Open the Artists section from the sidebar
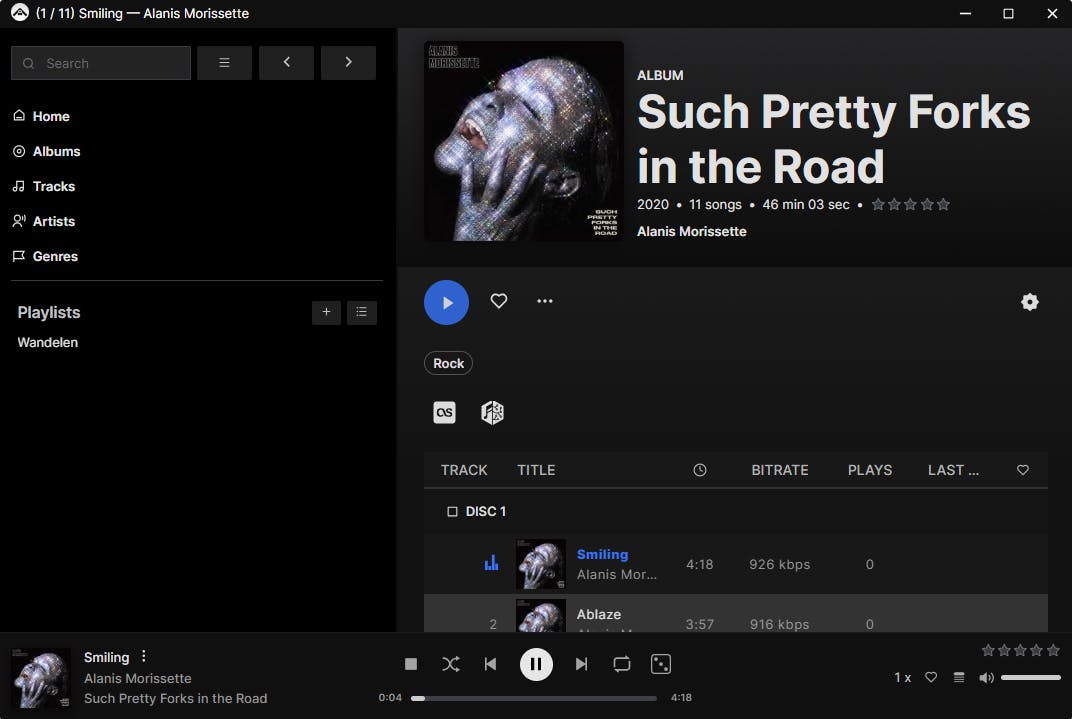 (54, 221)
